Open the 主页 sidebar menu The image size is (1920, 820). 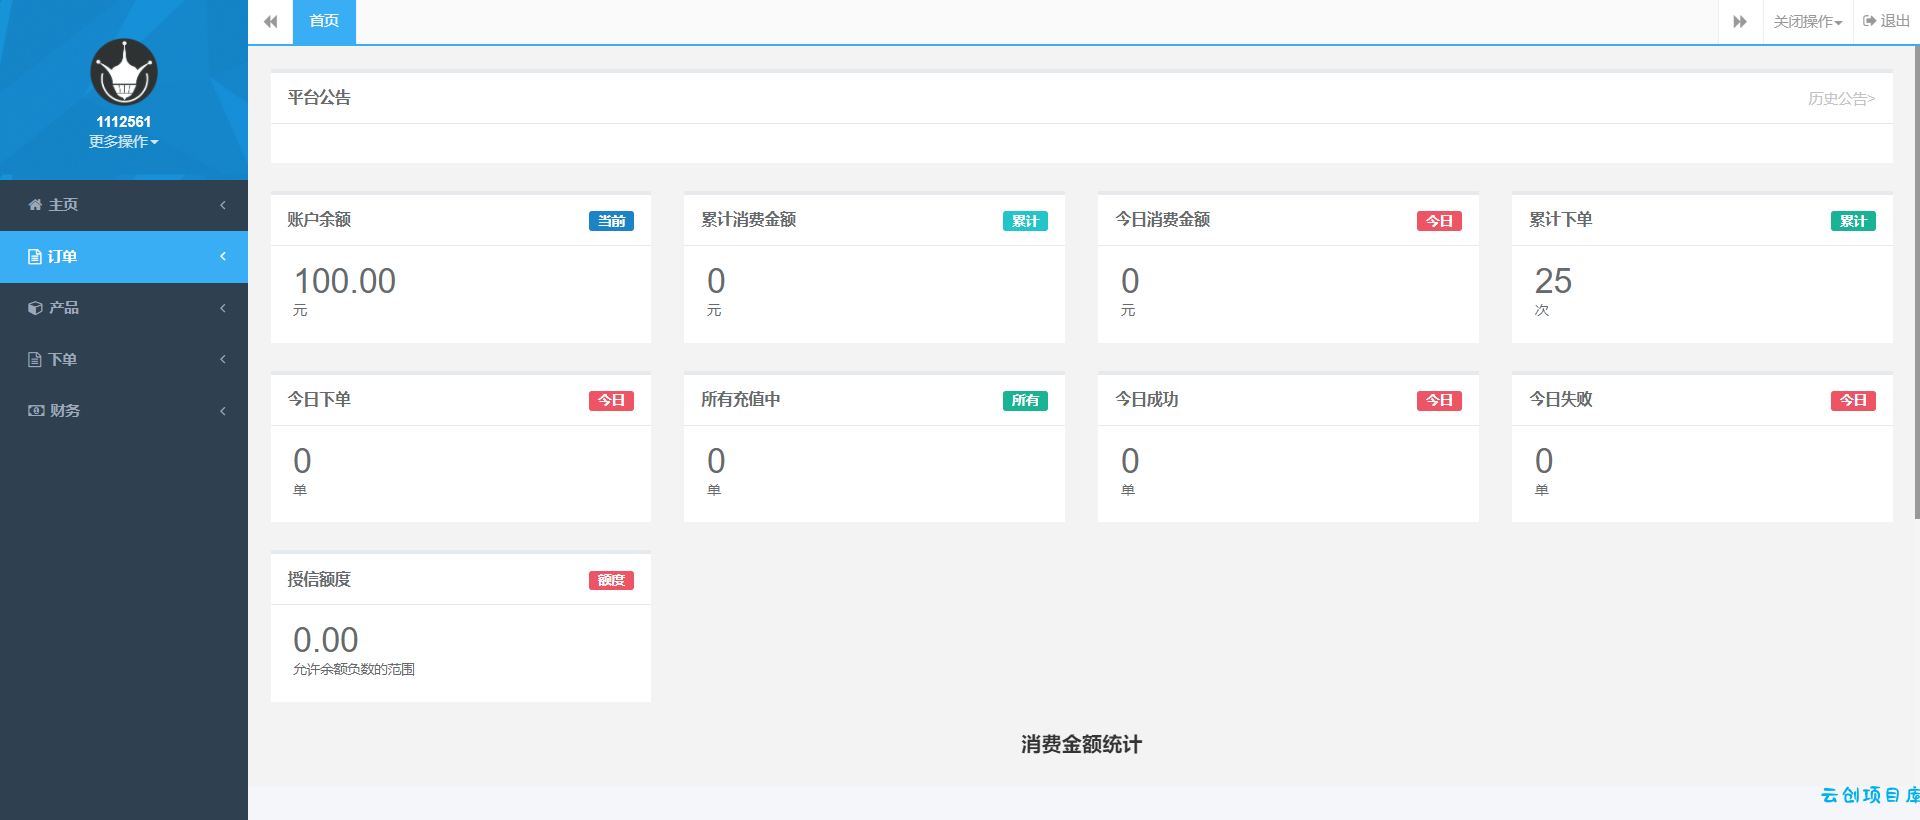[x=124, y=205]
